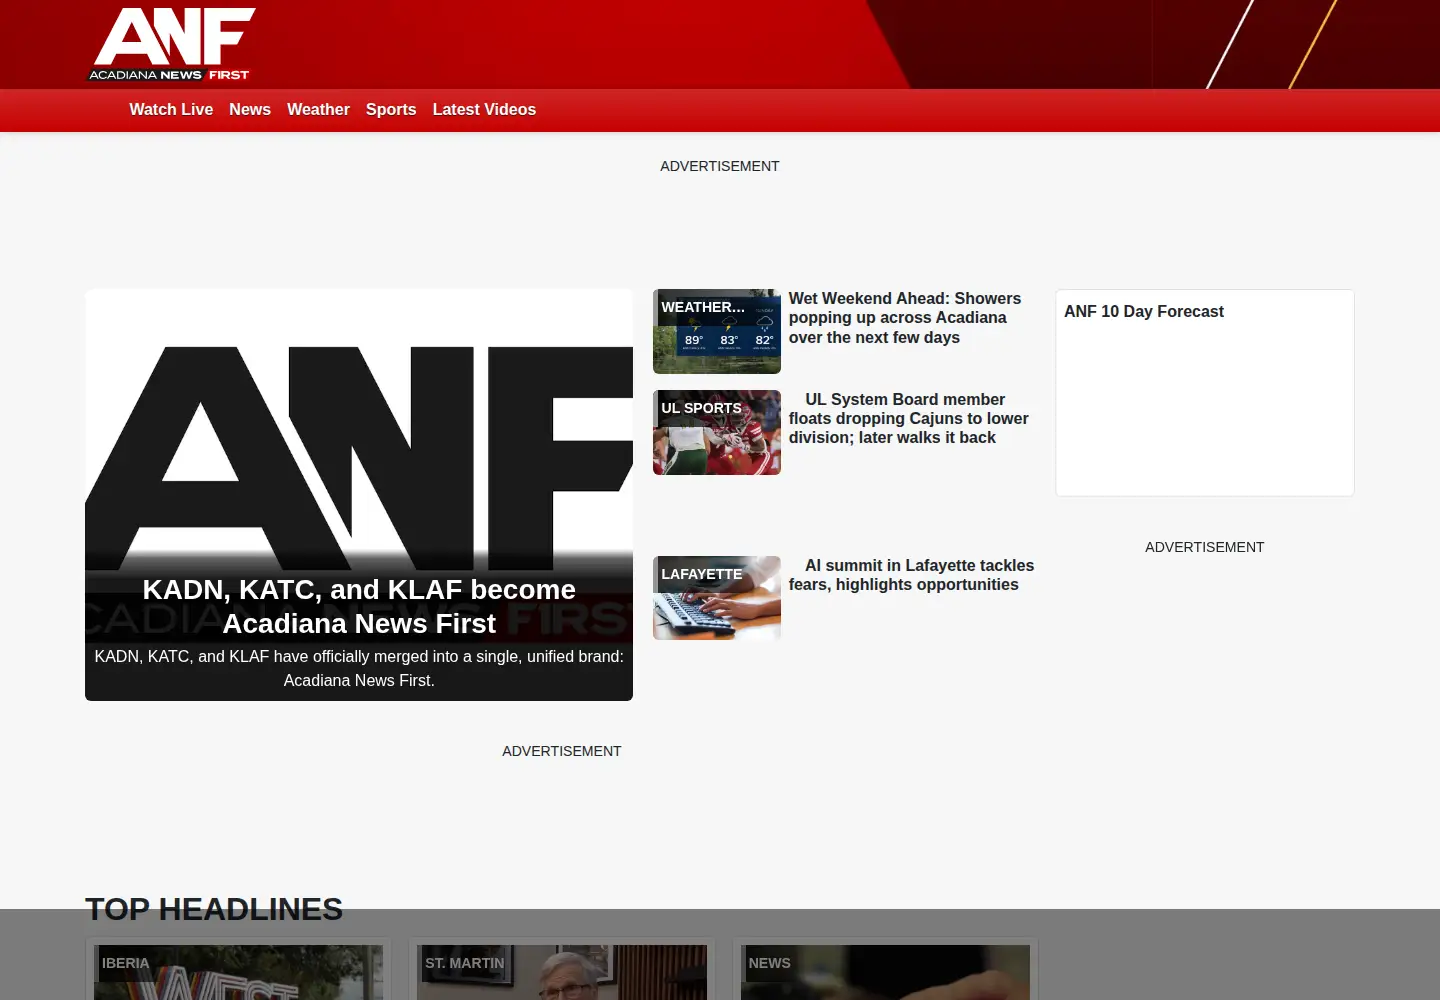Read the Wet Weekend Ahead showers article
The height and width of the screenshot is (1000, 1440).
(x=905, y=318)
